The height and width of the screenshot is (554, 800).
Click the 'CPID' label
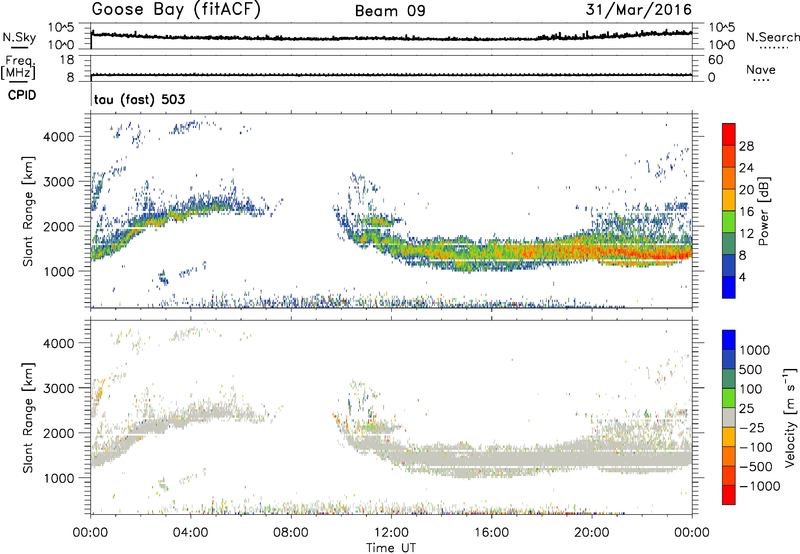[x=22, y=95]
